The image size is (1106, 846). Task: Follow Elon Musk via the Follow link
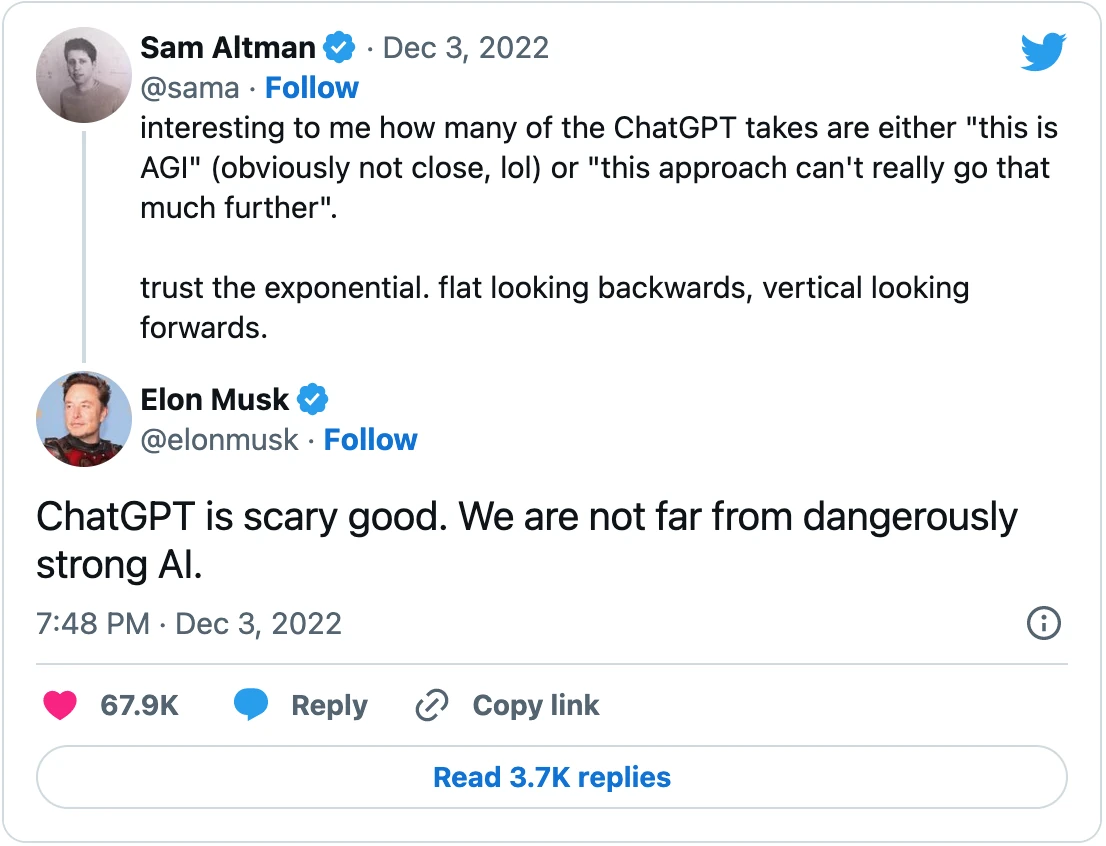(371, 439)
